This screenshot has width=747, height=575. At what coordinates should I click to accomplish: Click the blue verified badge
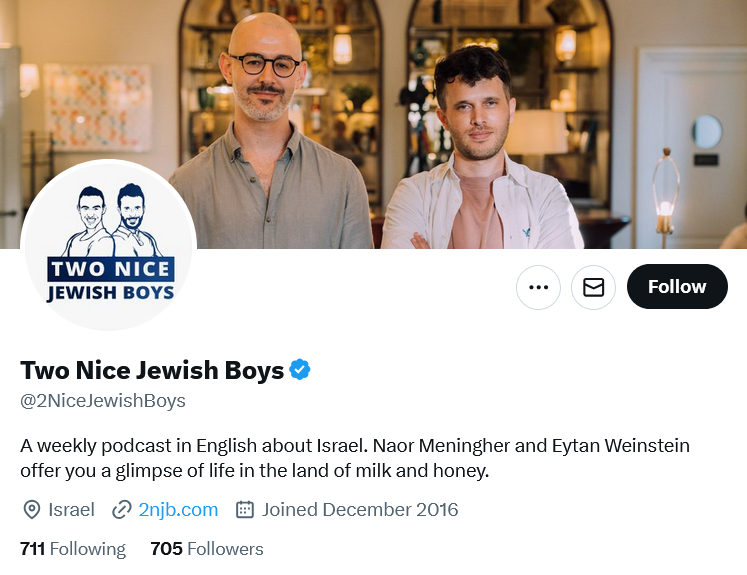point(300,370)
